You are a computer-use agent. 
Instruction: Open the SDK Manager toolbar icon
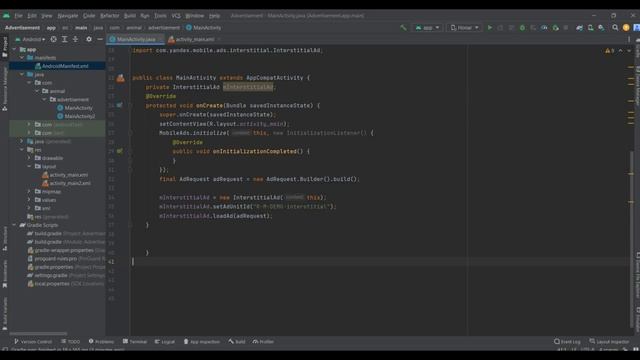tap(601, 28)
